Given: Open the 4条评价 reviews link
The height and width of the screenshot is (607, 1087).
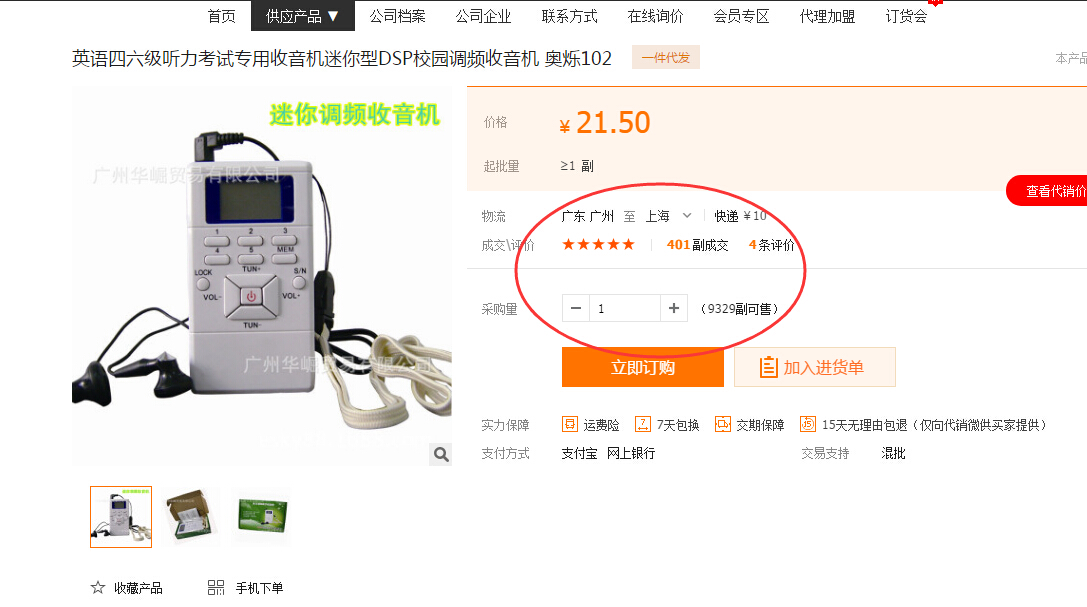Looking at the screenshot, I should pyautogui.click(x=772, y=245).
